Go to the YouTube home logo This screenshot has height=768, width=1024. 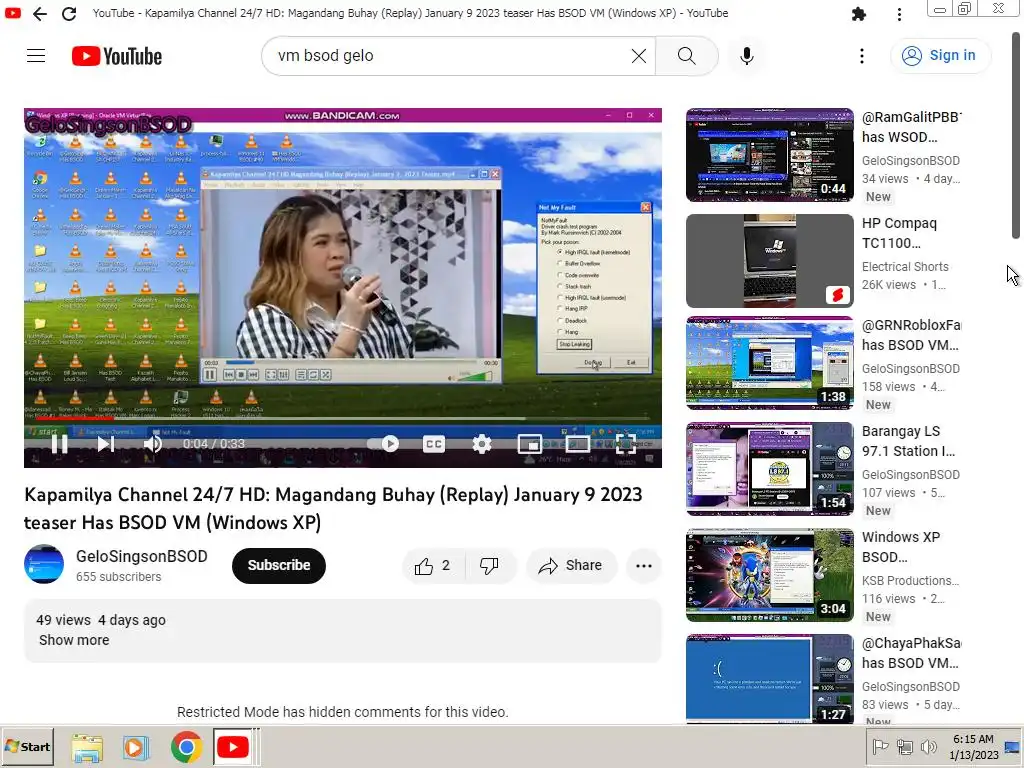coord(117,56)
